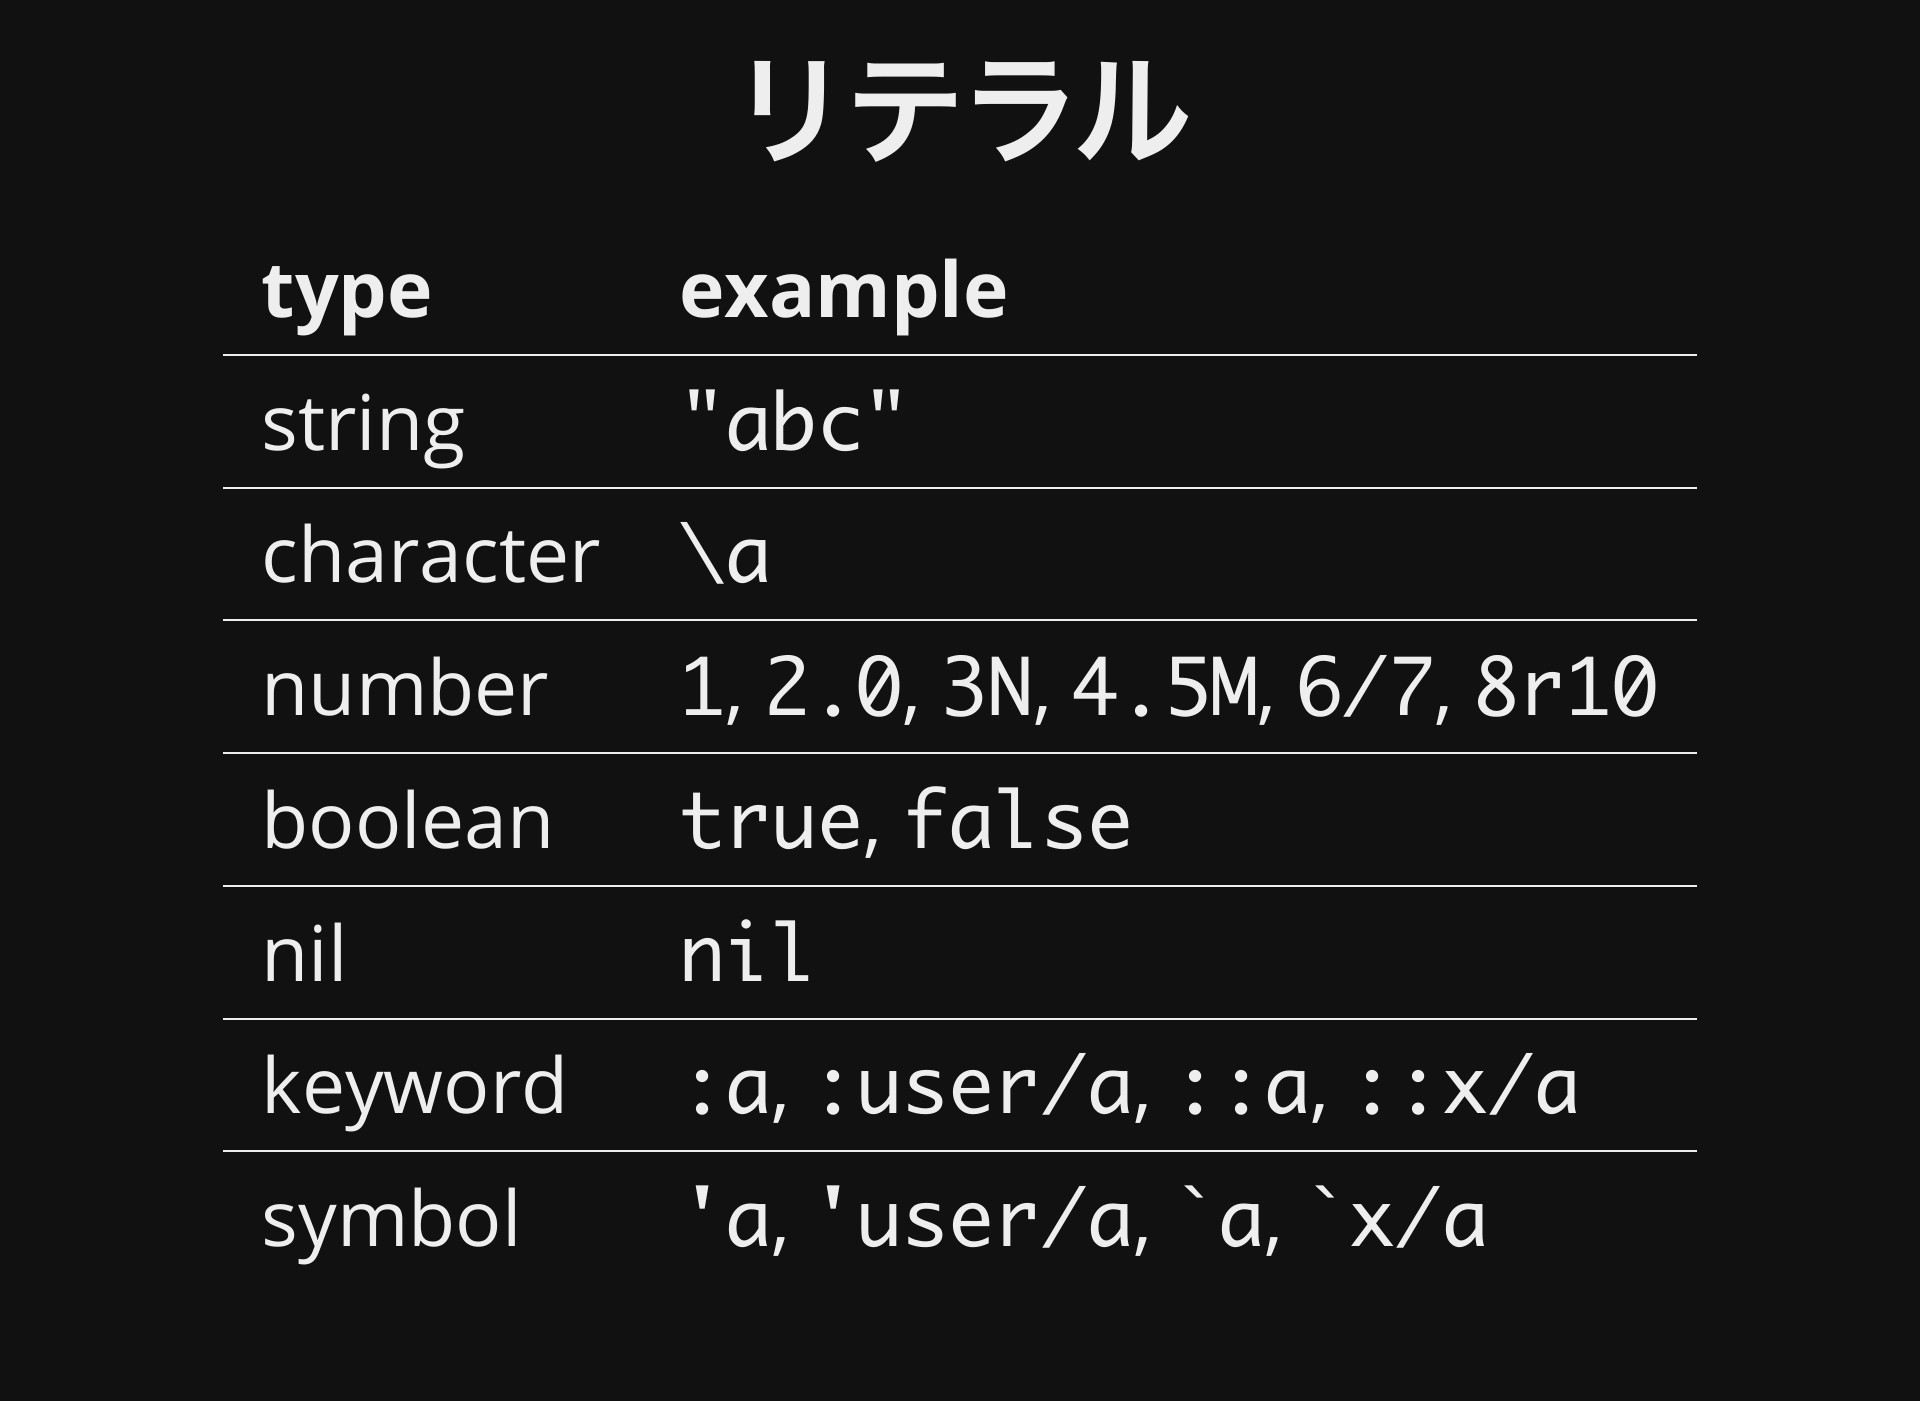Click the \a character example
1920x1401 pixels.
point(725,555)
